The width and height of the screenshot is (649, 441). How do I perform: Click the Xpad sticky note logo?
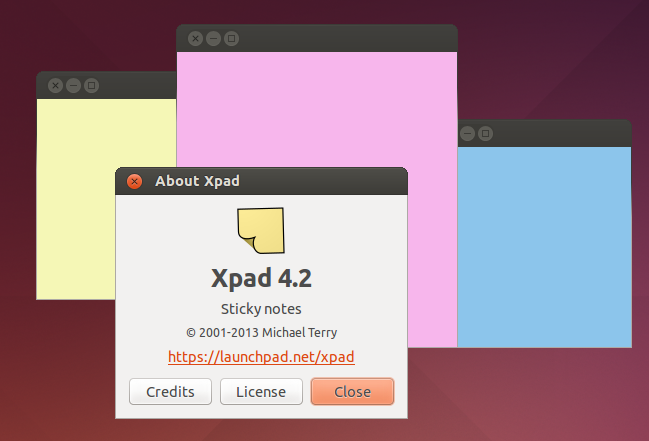point(261,230)
